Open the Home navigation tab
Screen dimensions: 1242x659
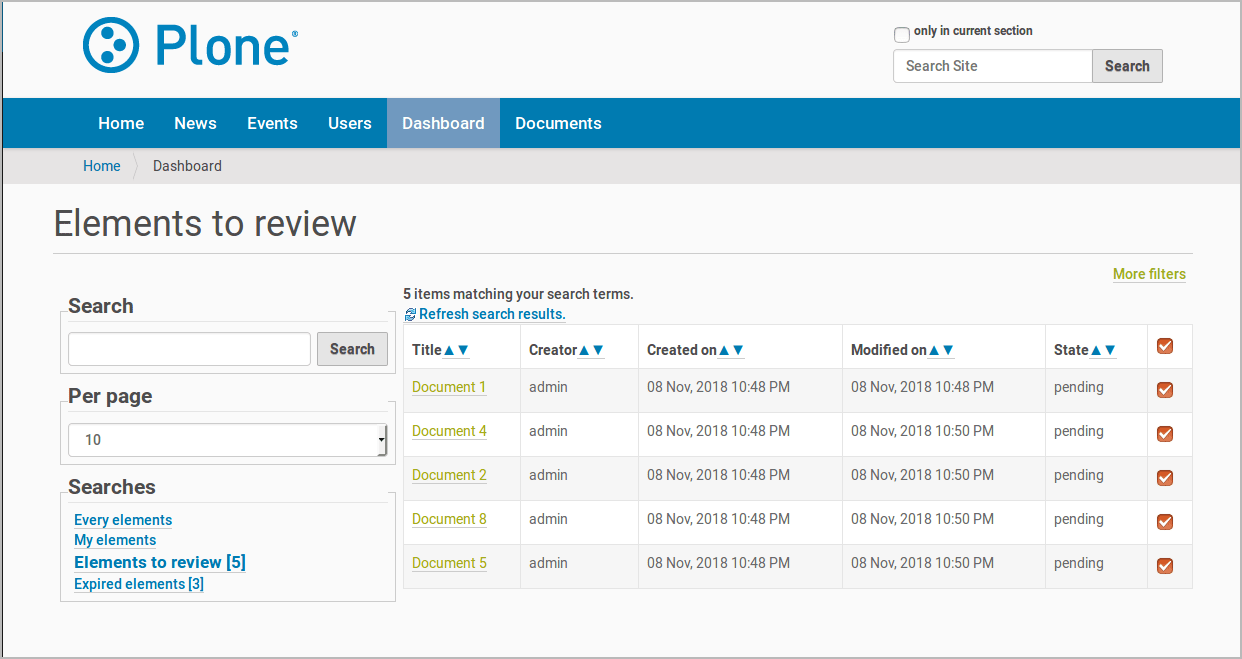(x=121, y=123)
